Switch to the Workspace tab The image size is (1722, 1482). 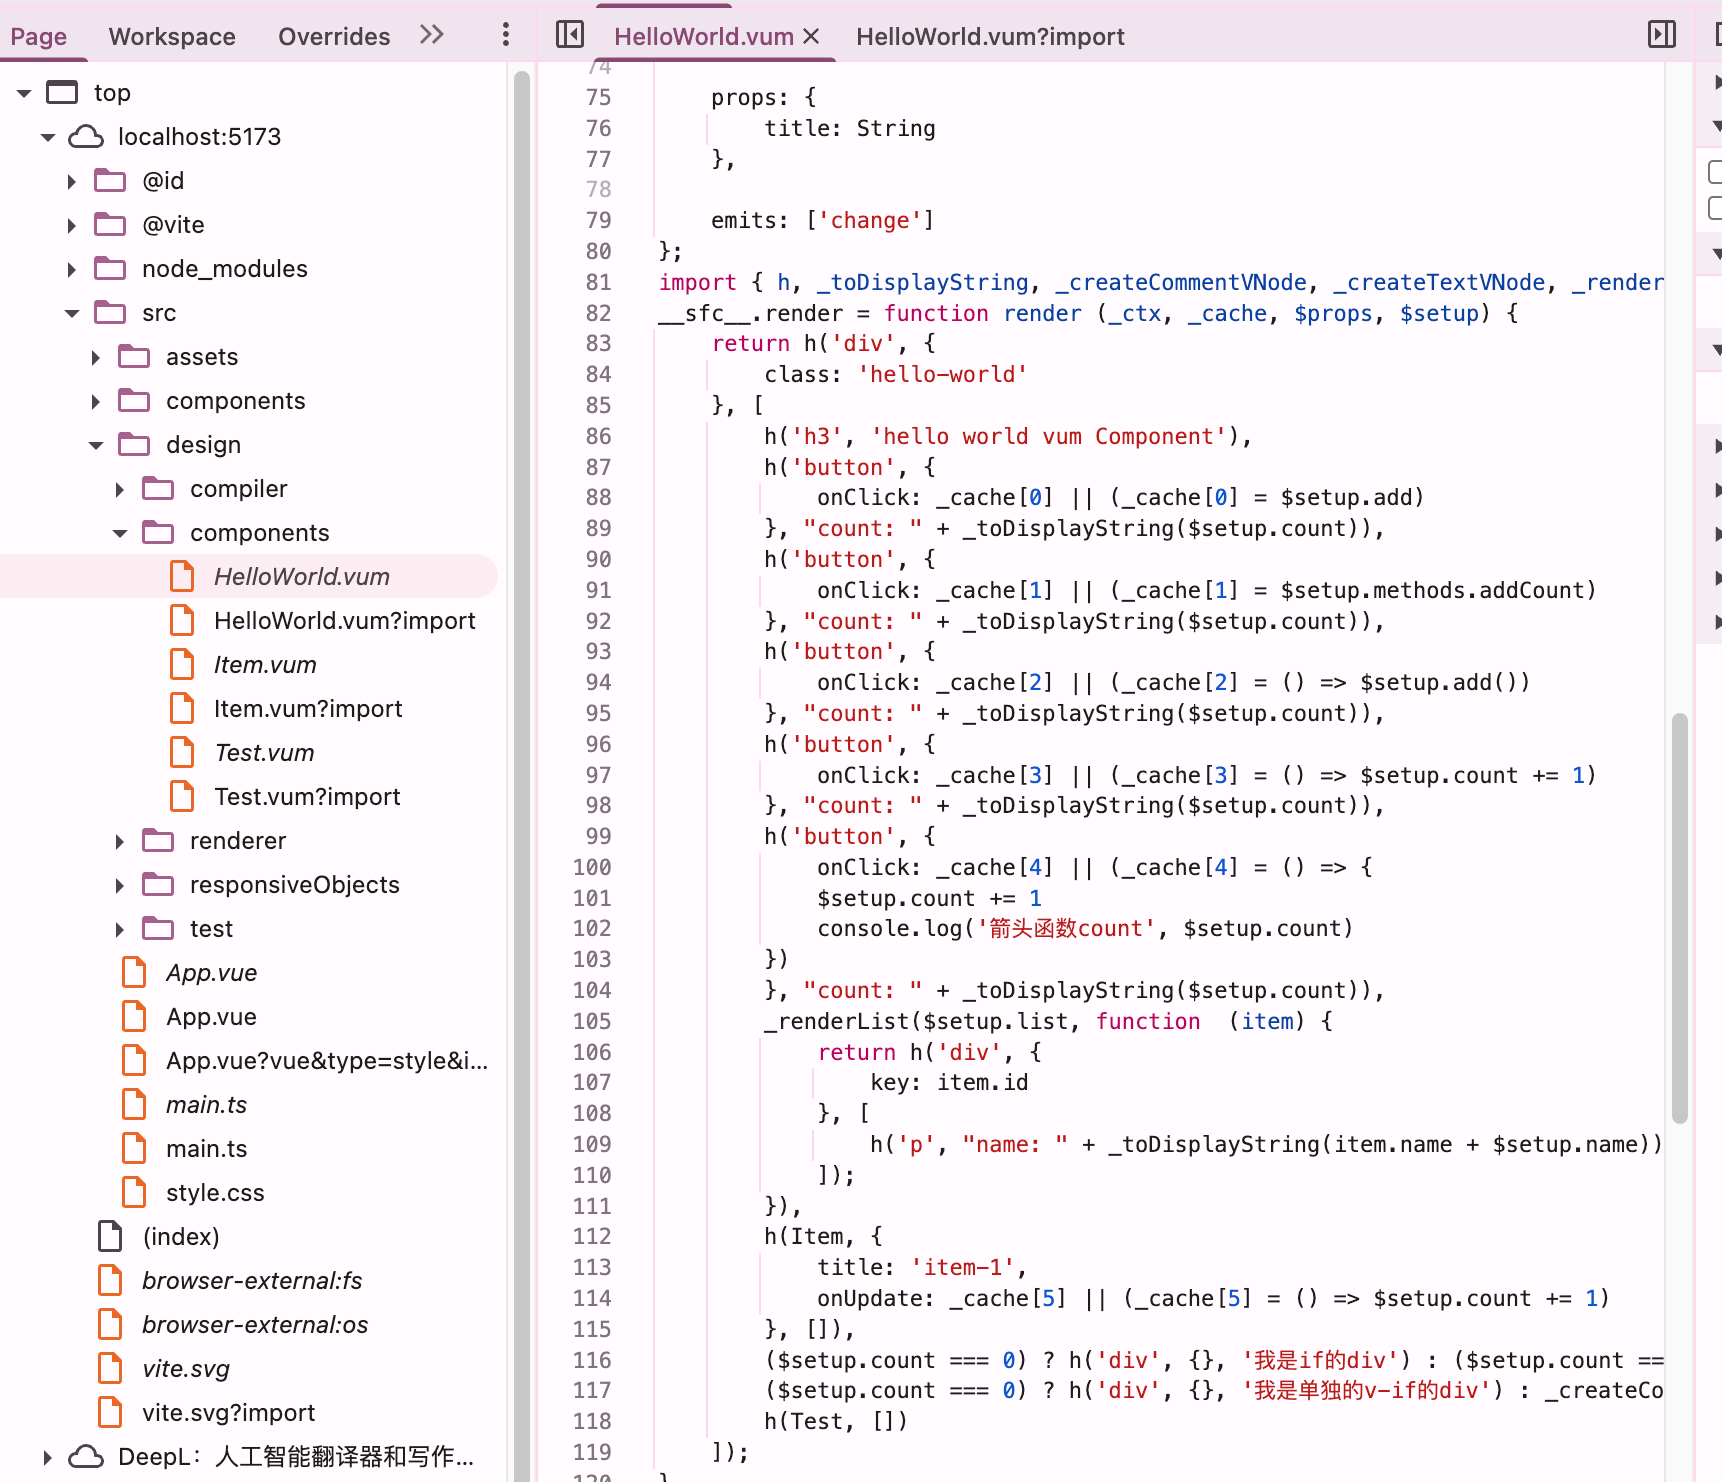pyautogui.click(x=172, y=37)
